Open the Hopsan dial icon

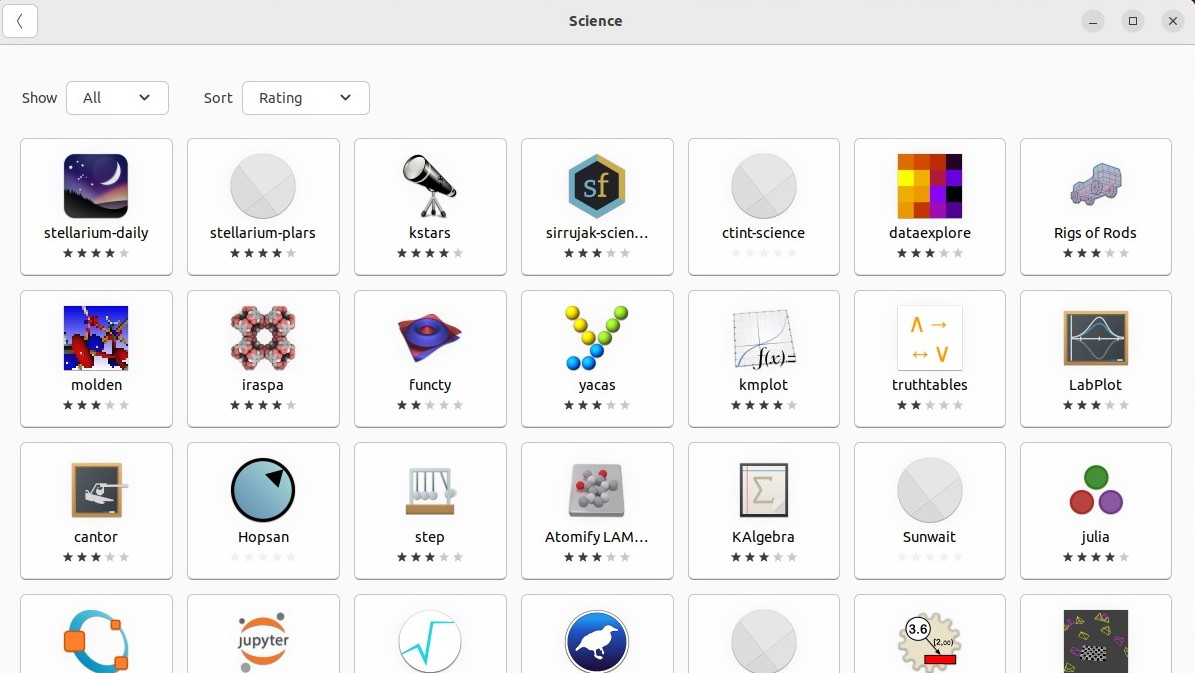pos(263,490)
